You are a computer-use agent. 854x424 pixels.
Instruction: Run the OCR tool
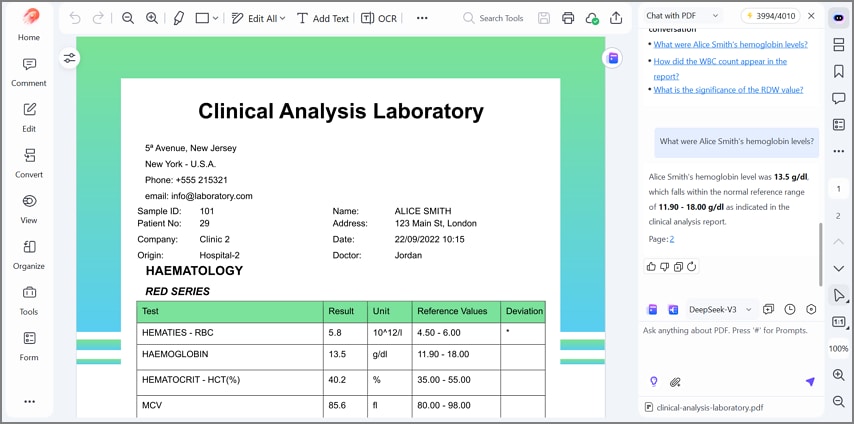379,18
